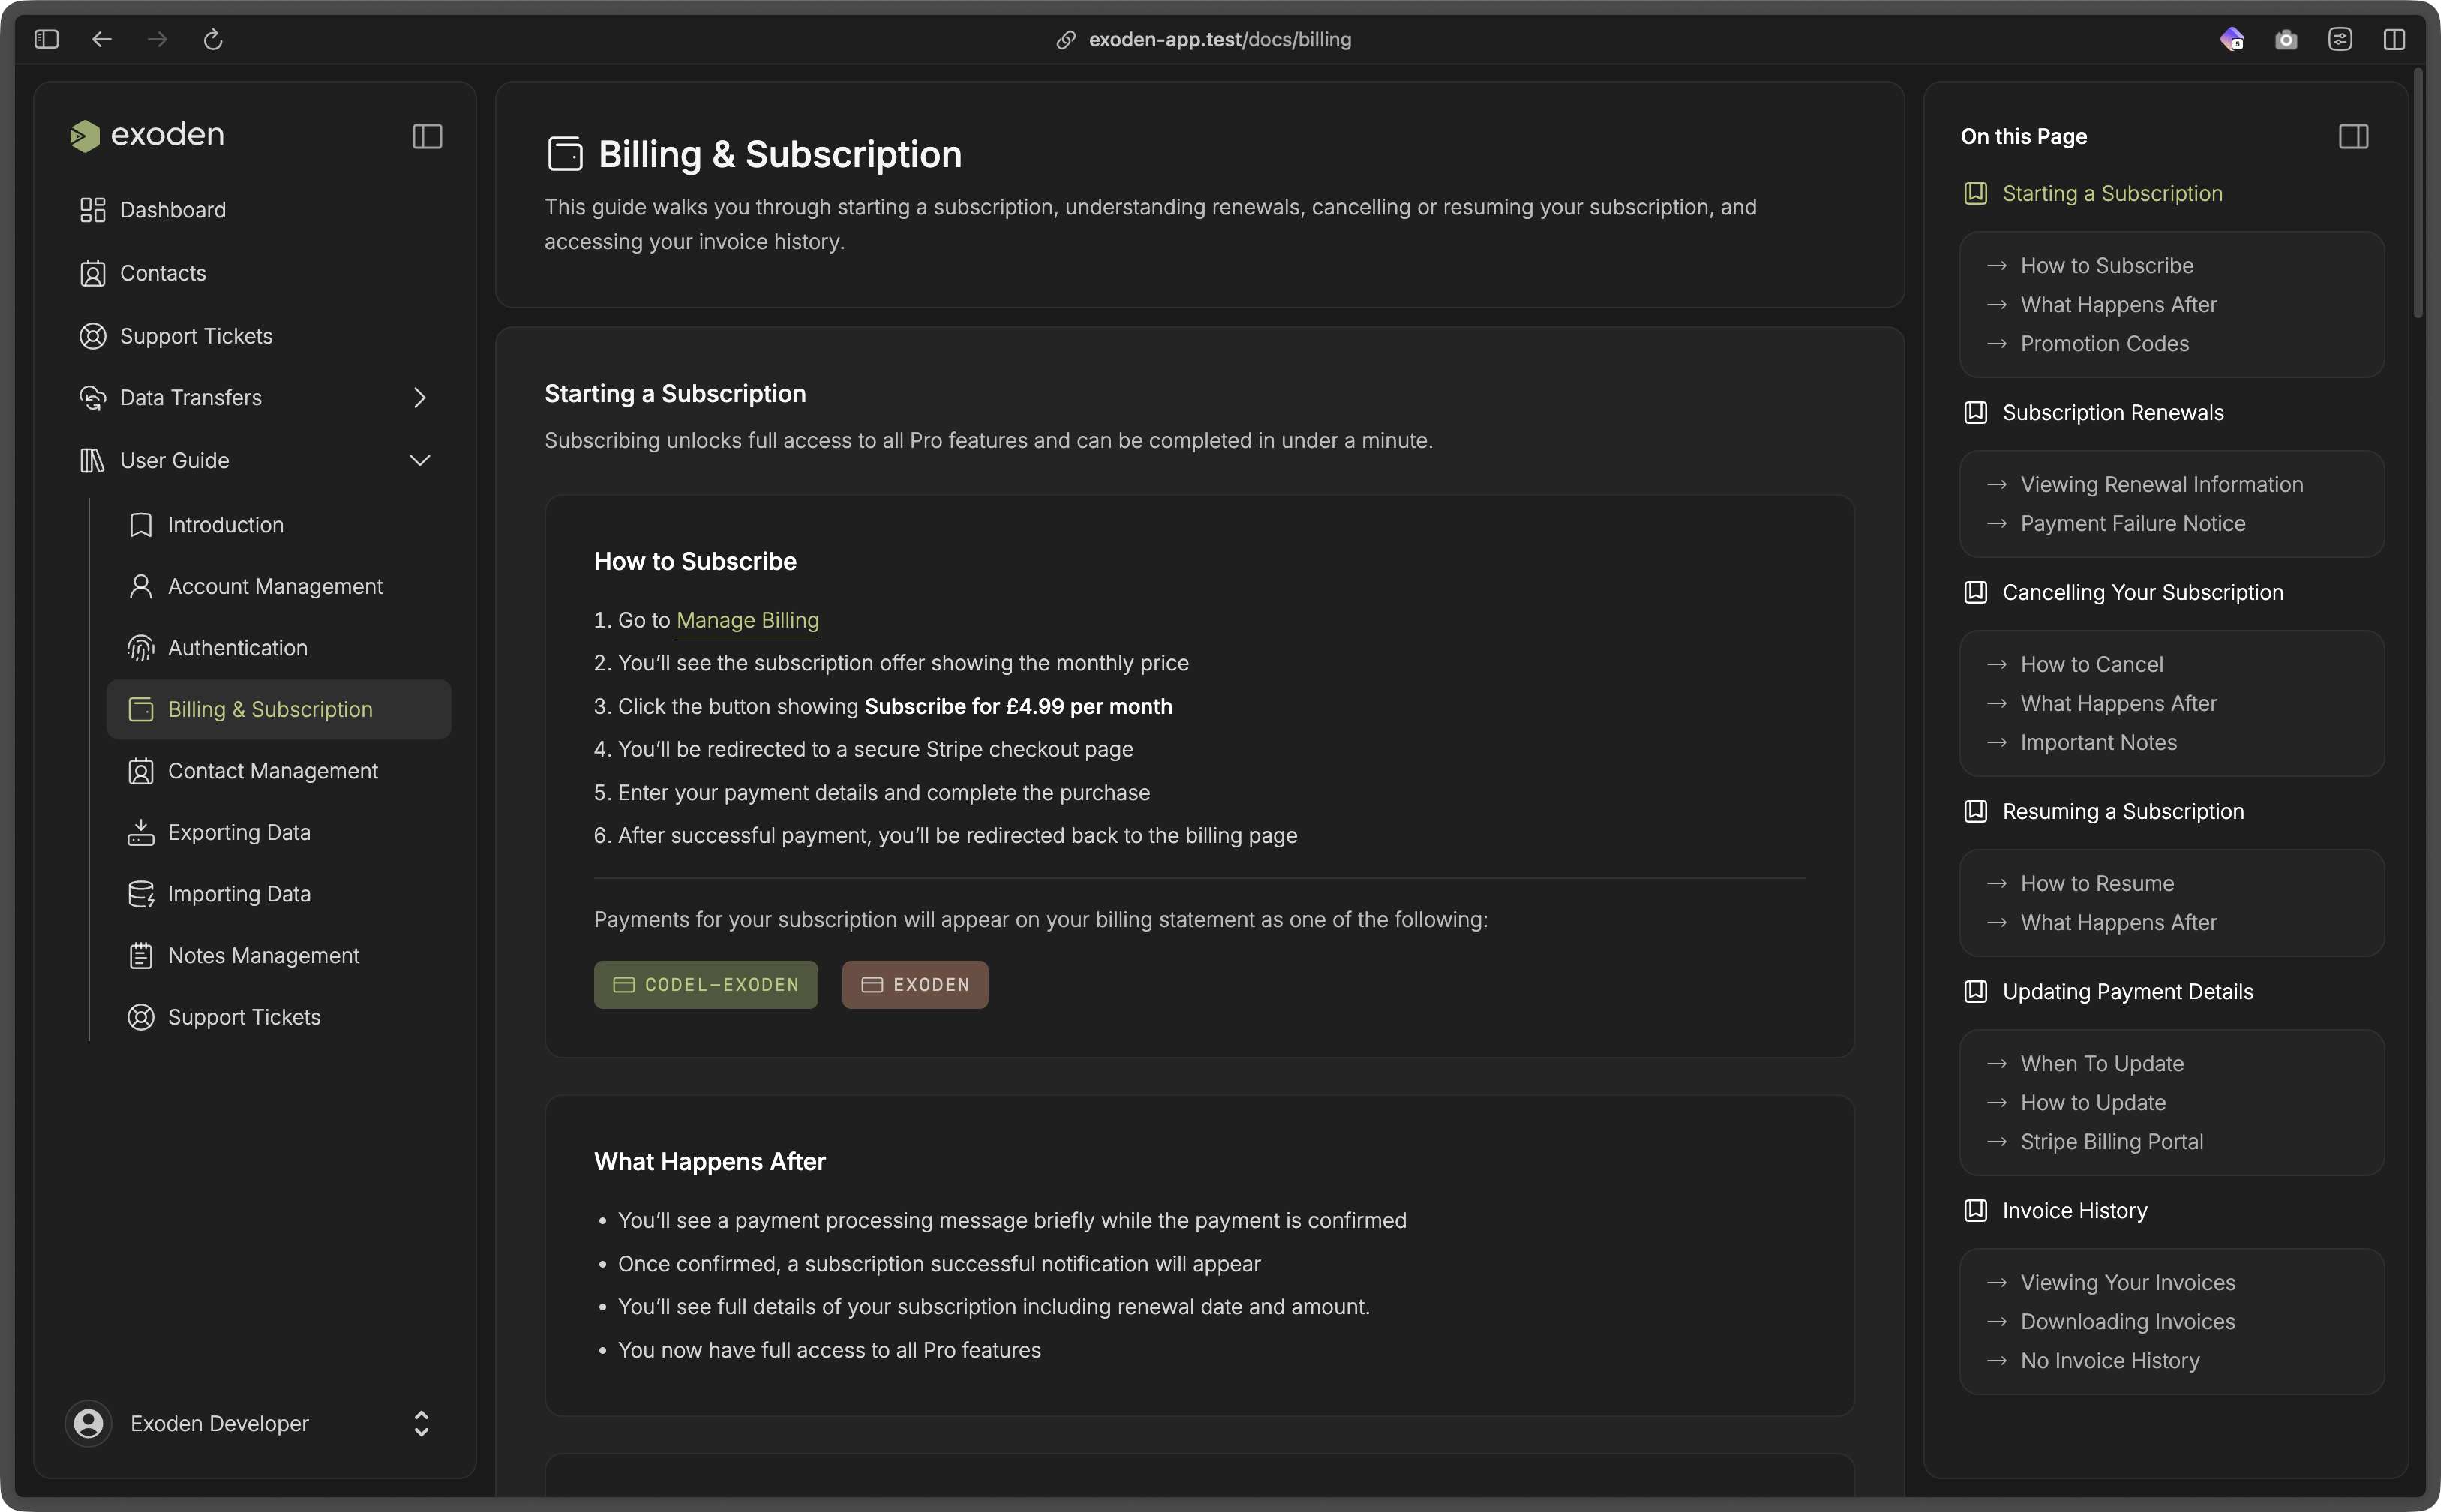Follow the Manage Billing link
The image size is (2441, 1512).
(747, 620)
